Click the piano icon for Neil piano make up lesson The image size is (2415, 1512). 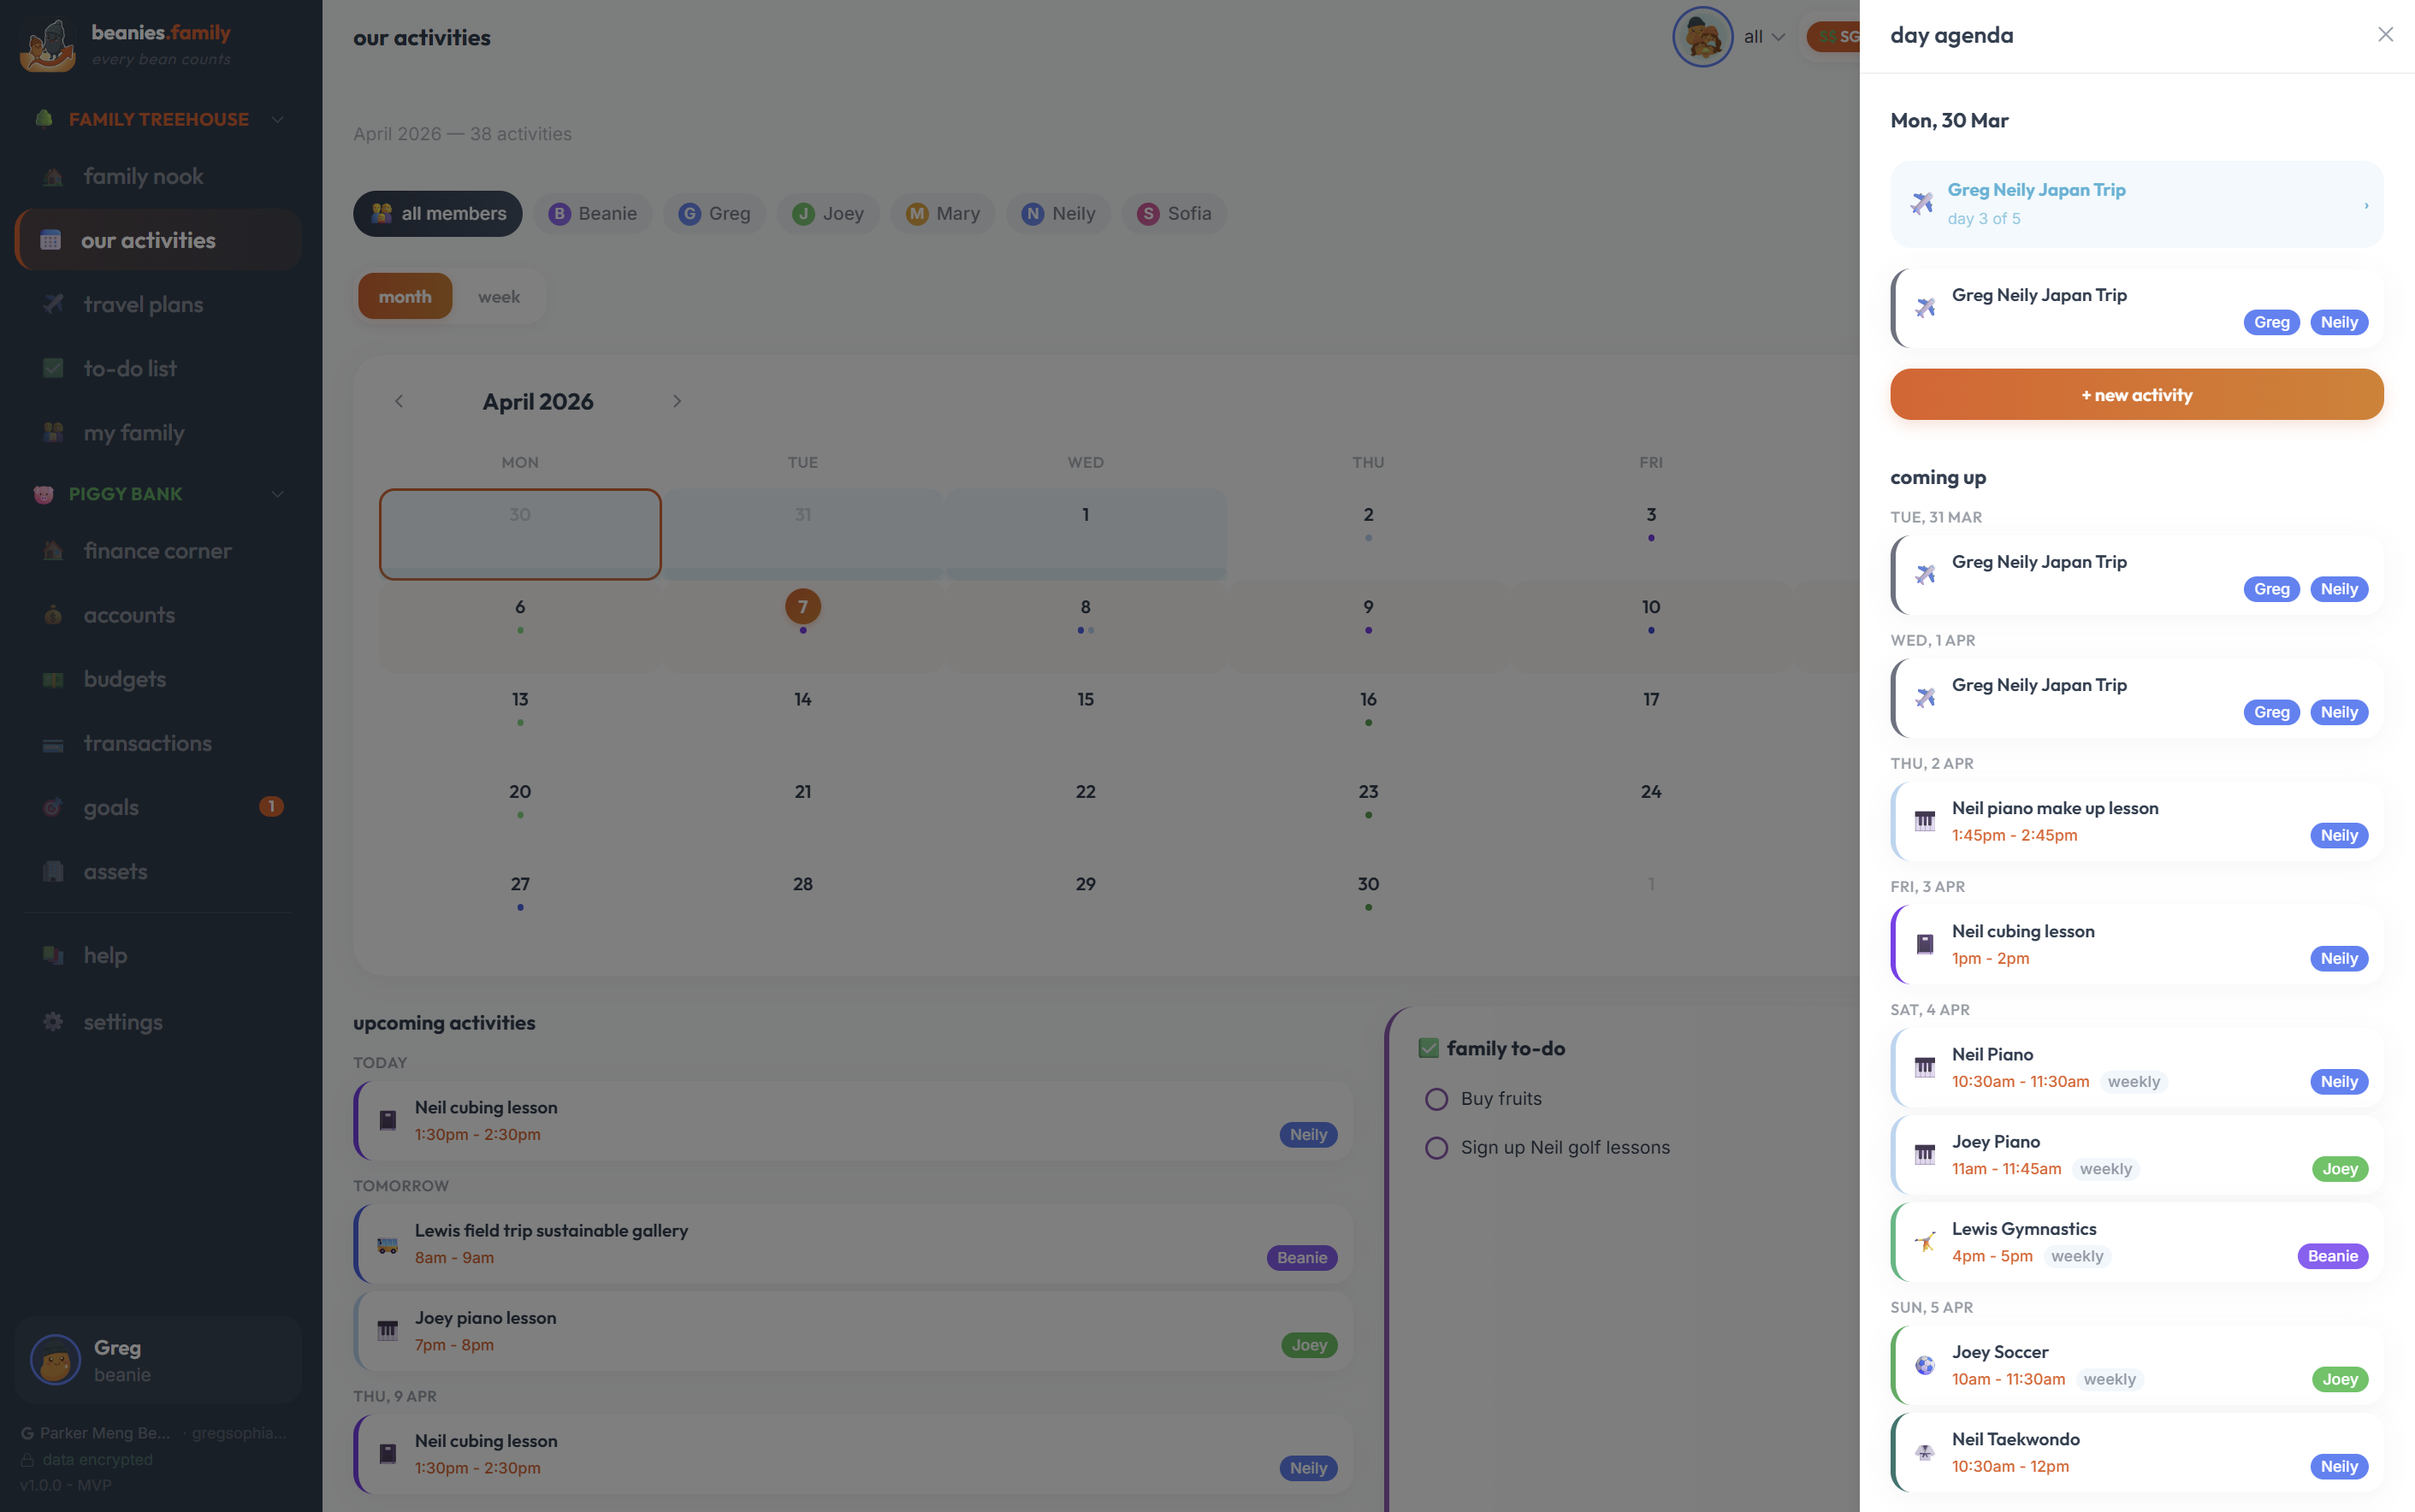[1924, 821]
